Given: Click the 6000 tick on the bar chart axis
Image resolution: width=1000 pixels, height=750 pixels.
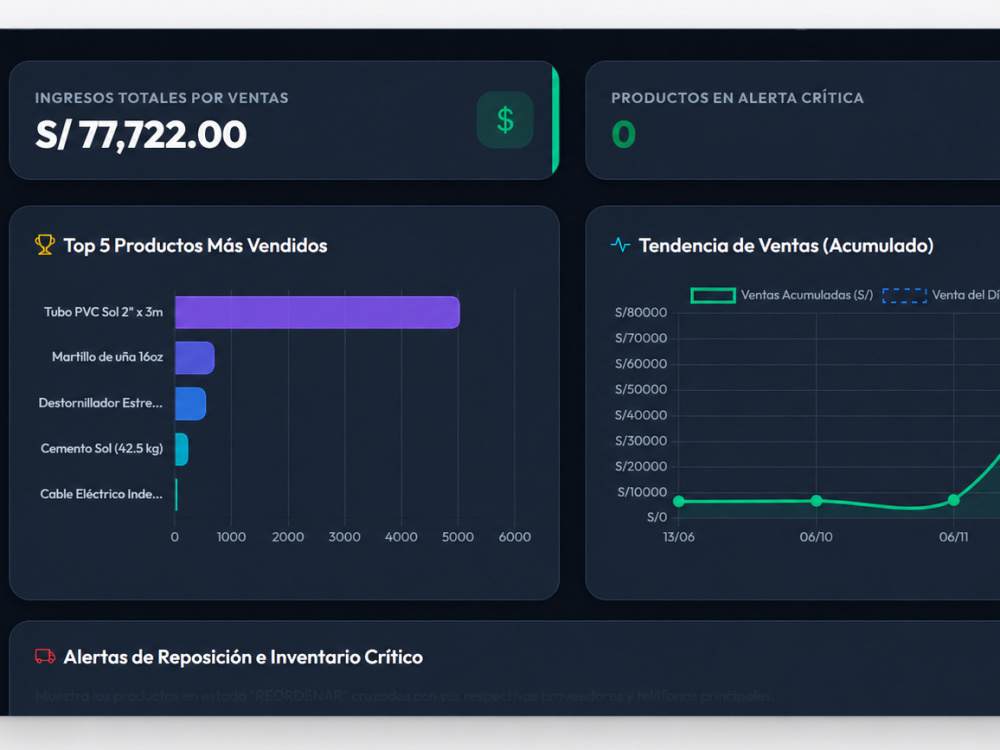Looking at the screenshot, I should 515,537.
